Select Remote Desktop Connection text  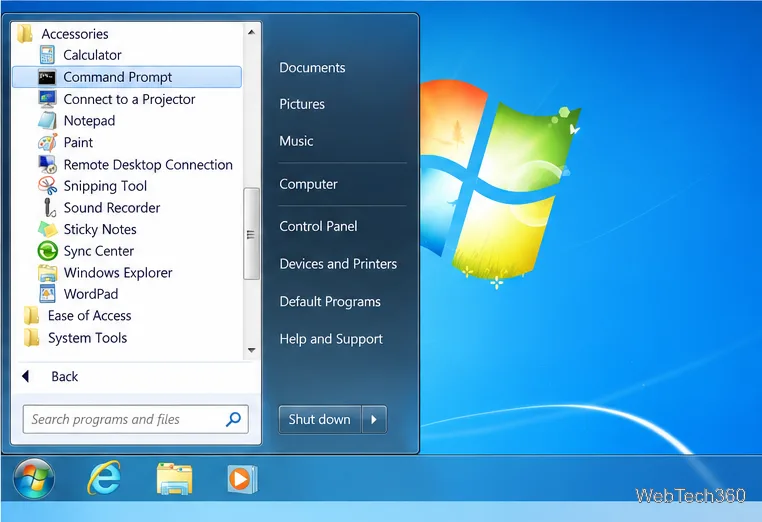click(x=148, y=165)
